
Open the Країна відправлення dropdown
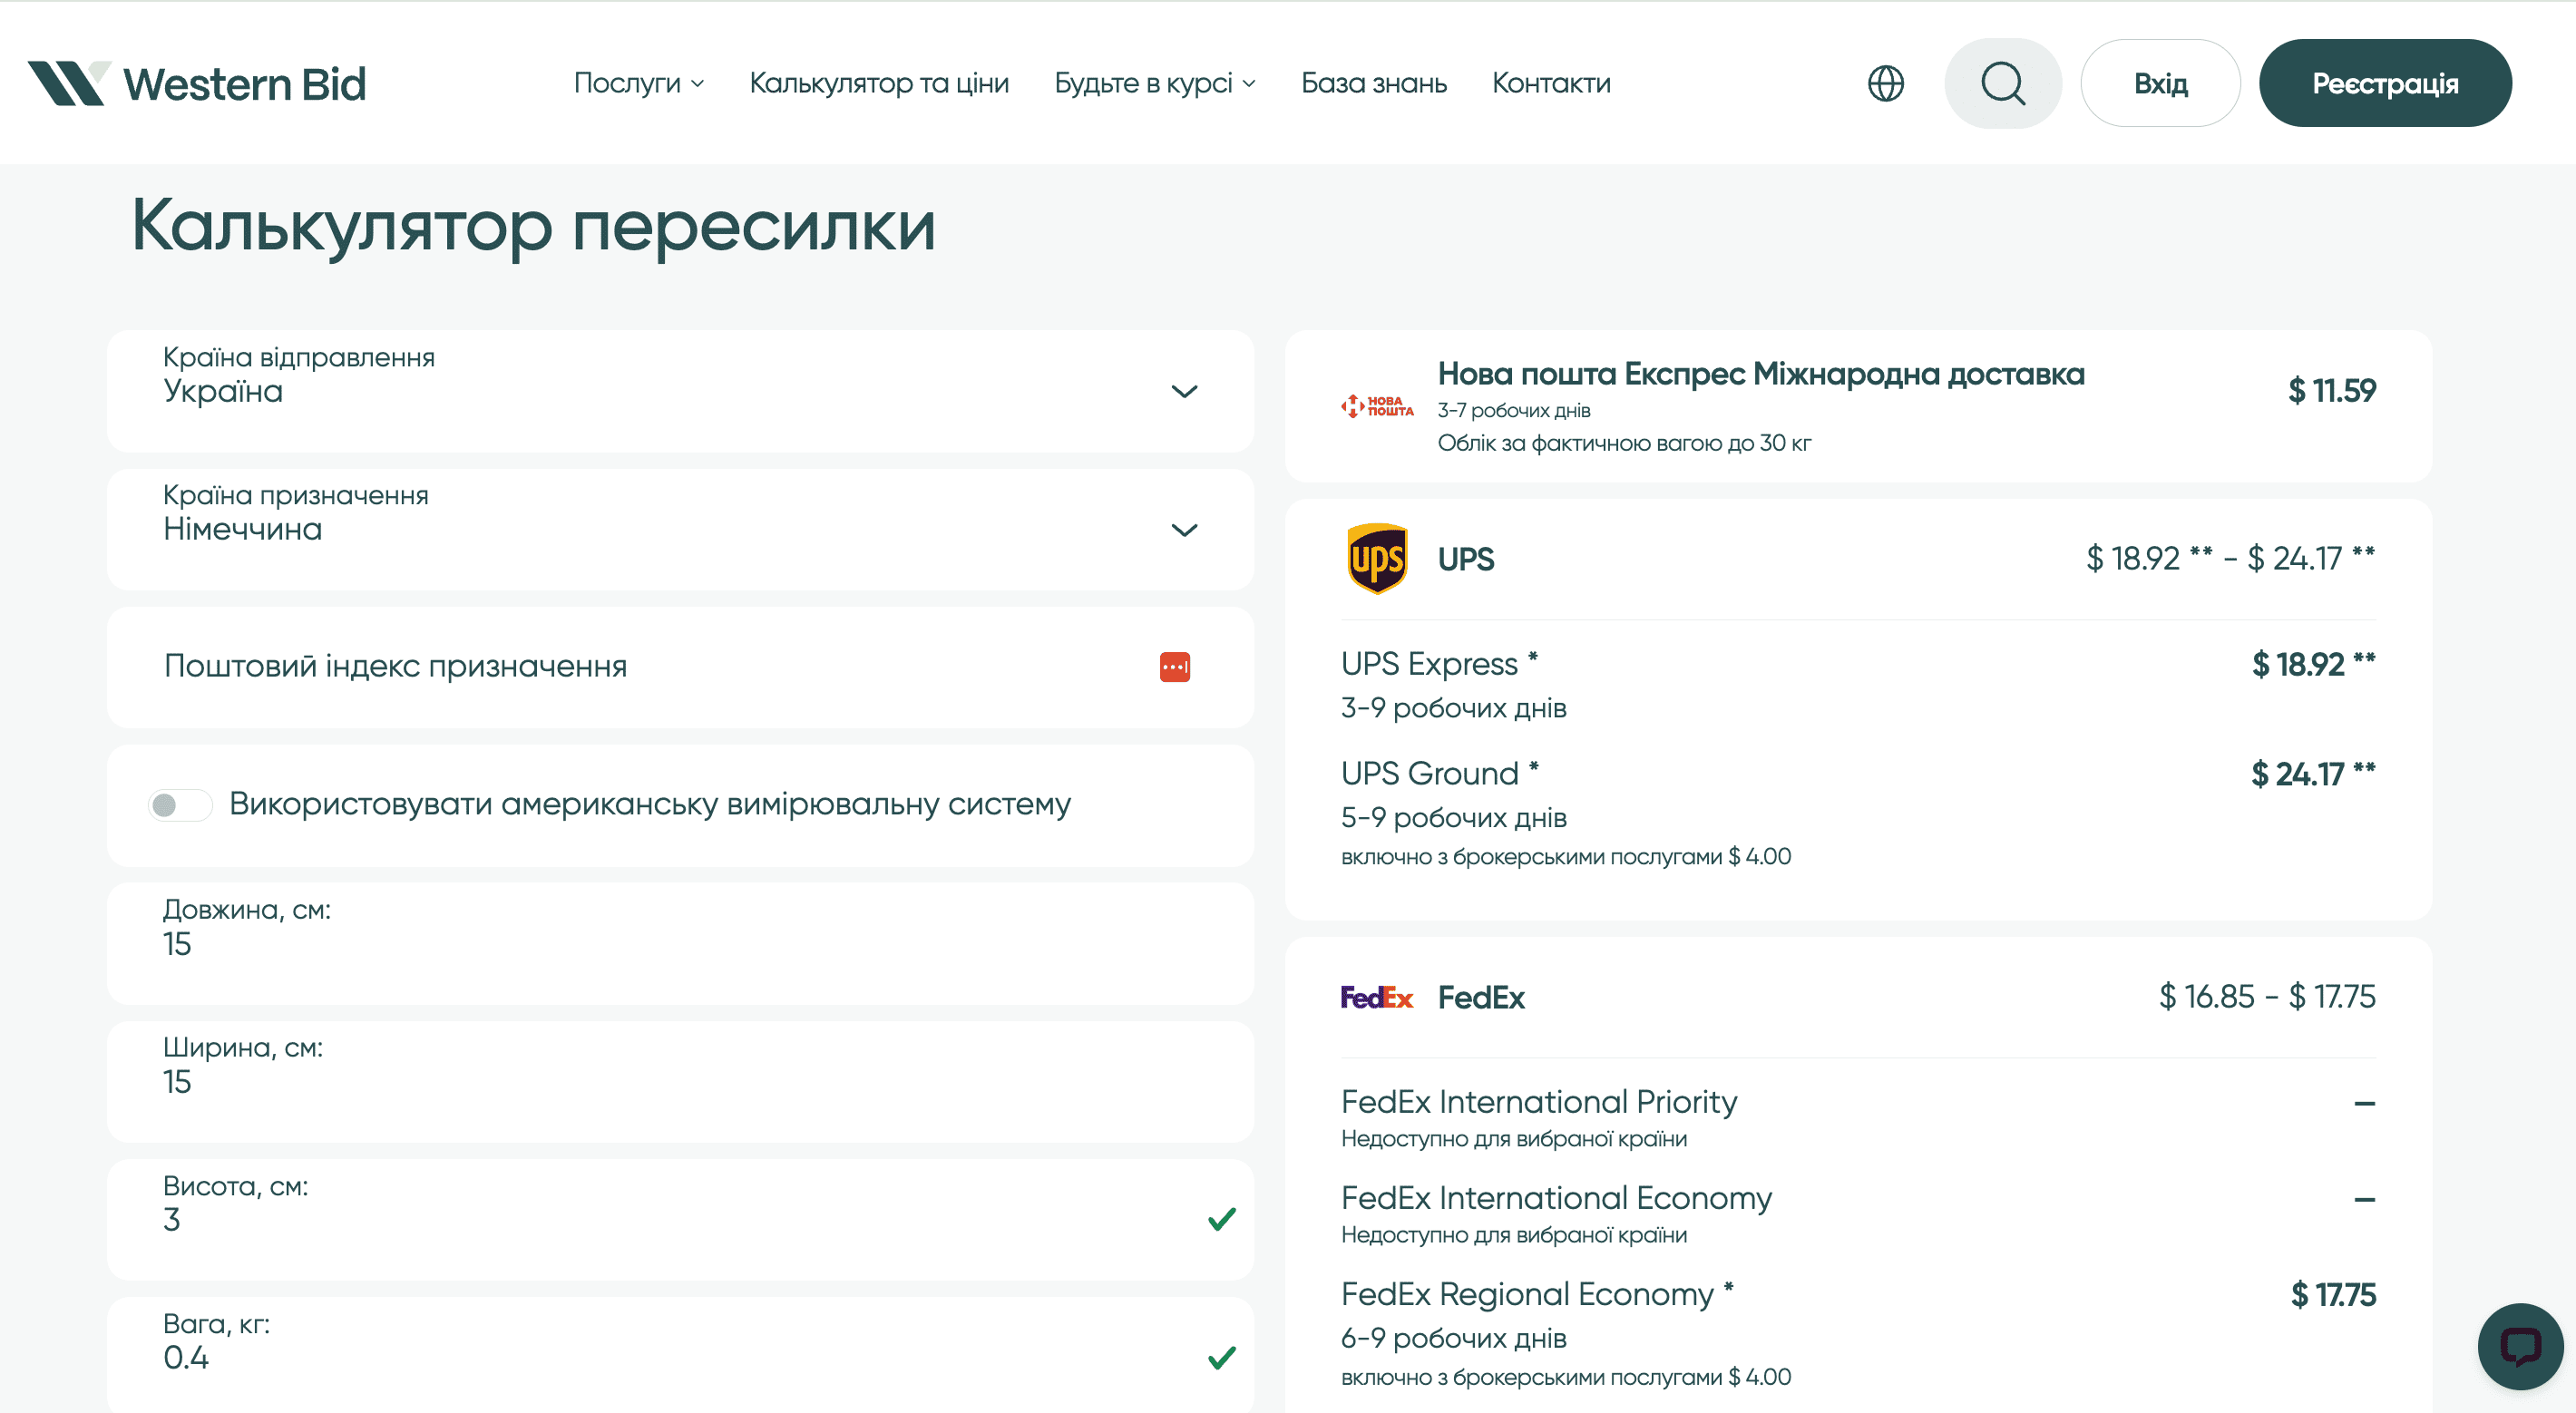(1184, 391)
